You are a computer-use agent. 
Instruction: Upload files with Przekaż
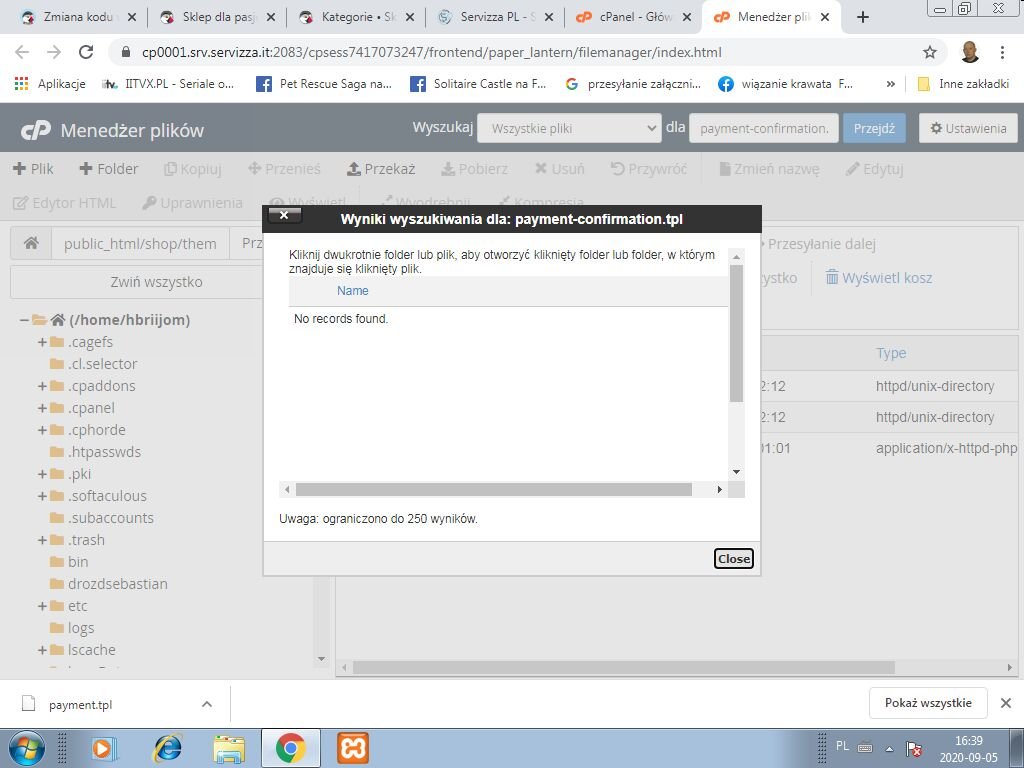coord(381,168)
